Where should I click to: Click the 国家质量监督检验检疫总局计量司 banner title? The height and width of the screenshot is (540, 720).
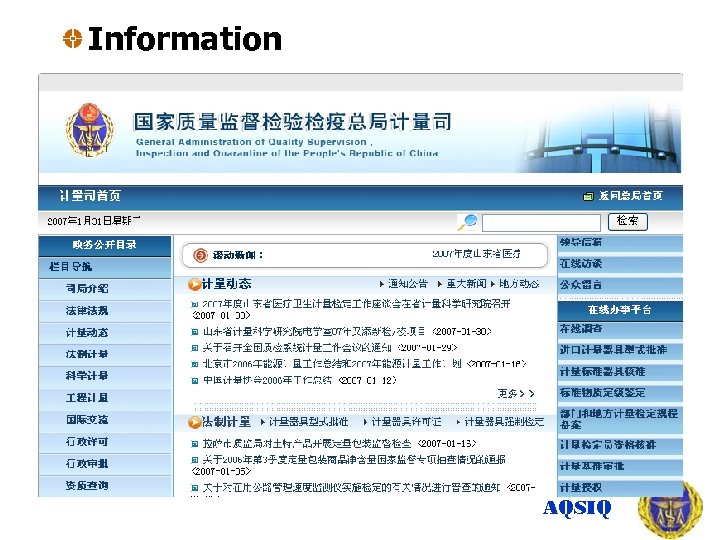(292, 122)
